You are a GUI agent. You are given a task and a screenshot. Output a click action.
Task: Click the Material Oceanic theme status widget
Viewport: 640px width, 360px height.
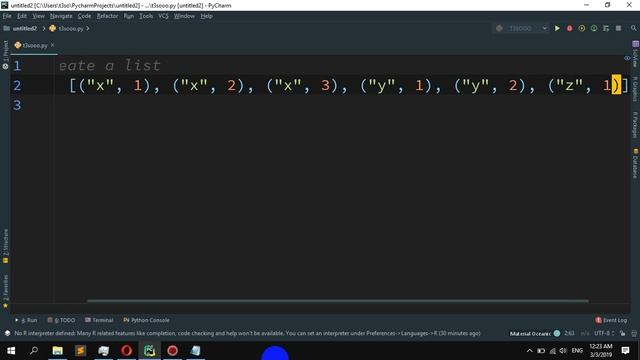(x=535, y=333)
